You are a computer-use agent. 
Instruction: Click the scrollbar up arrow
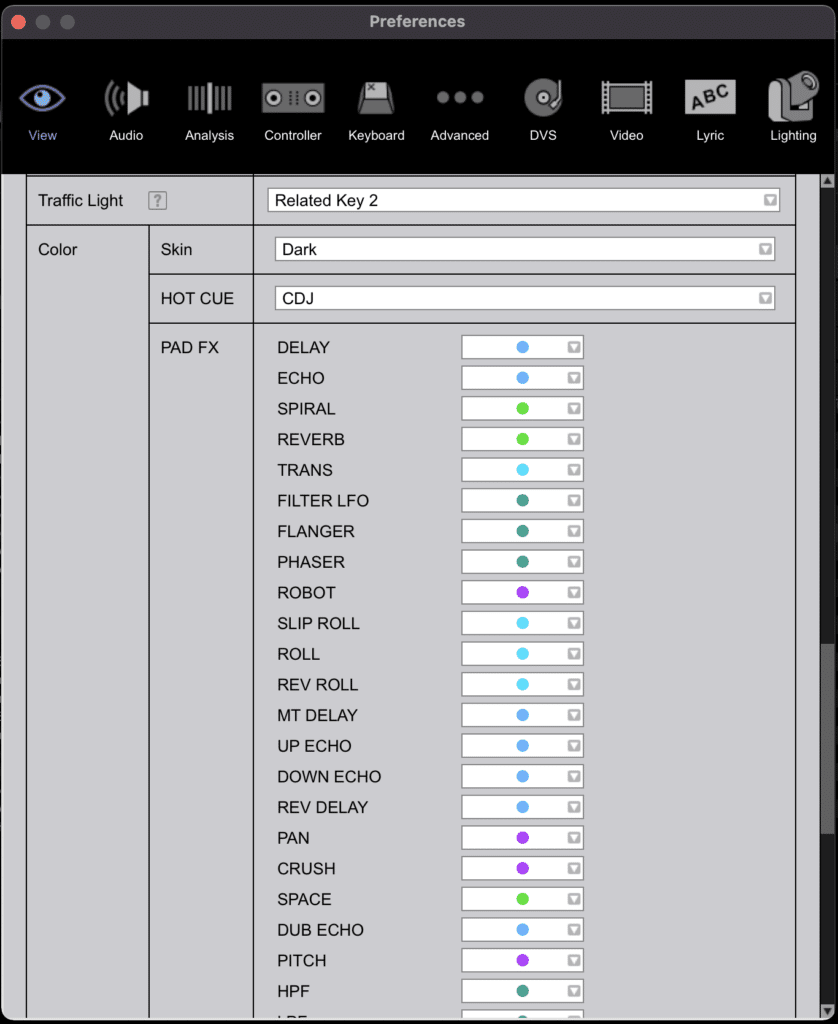(827, 181)
